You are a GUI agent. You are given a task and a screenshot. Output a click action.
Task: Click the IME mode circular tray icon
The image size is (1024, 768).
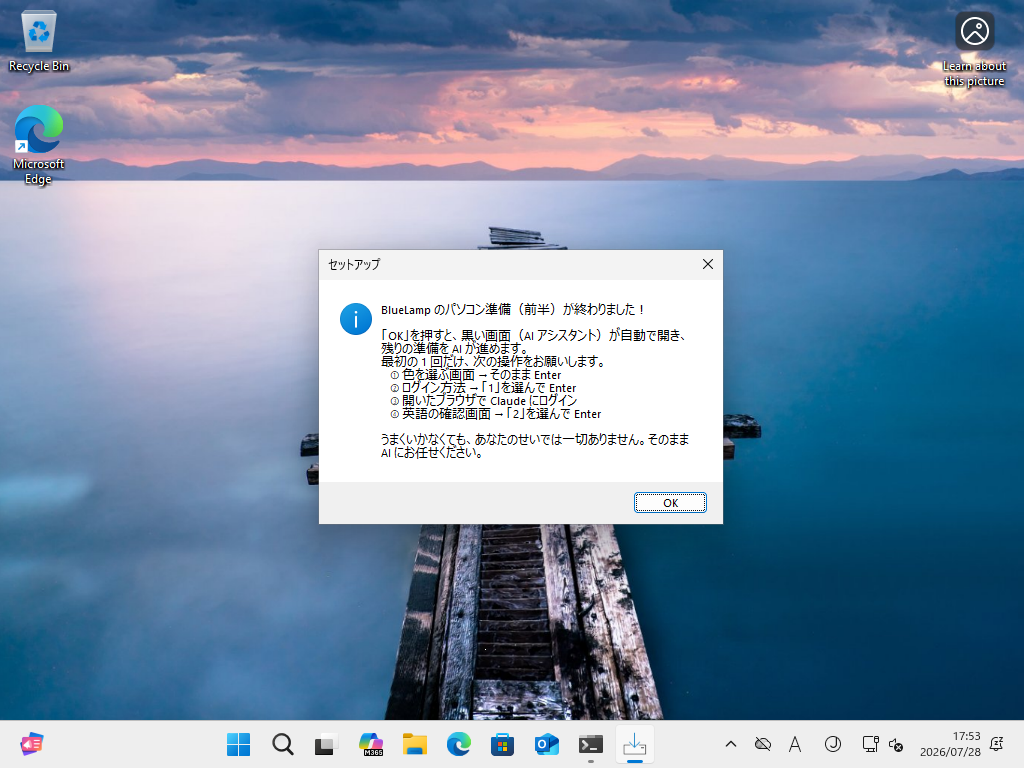coord(833,744)
